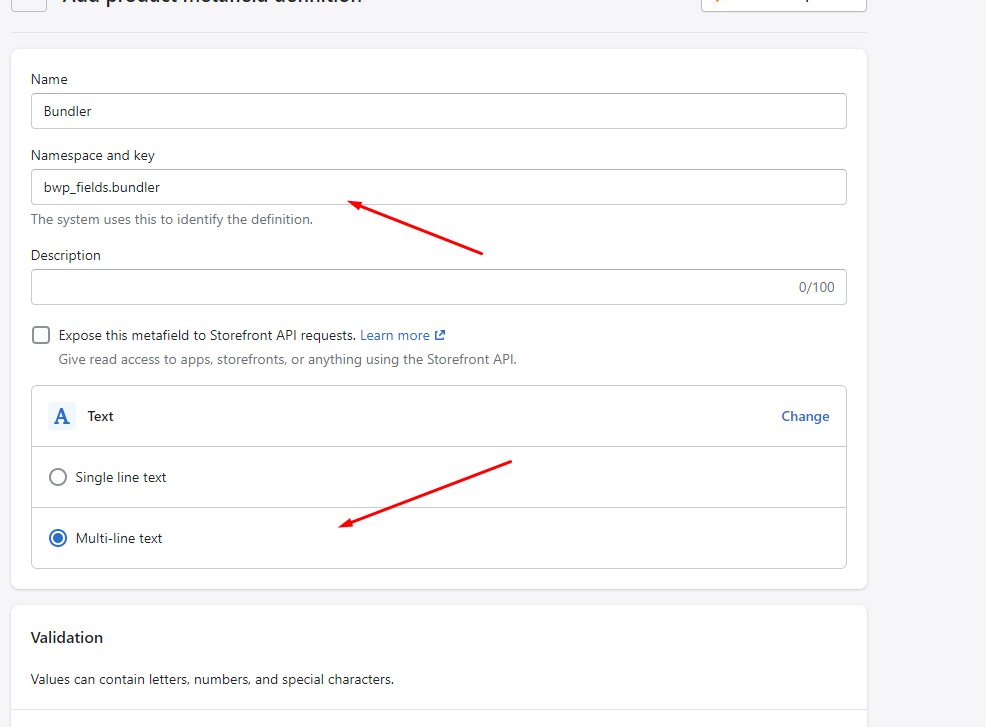Click Change to pick another content type
The width and height of the screenshot is (986, 727).
(804, 416)
